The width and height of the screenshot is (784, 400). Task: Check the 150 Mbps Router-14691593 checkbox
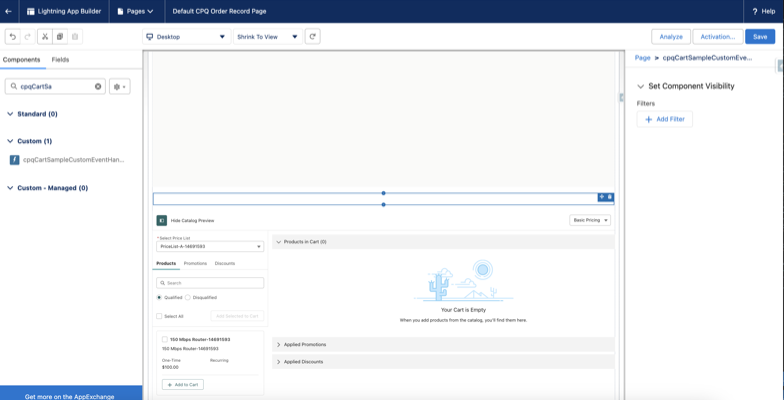point(164,340)
